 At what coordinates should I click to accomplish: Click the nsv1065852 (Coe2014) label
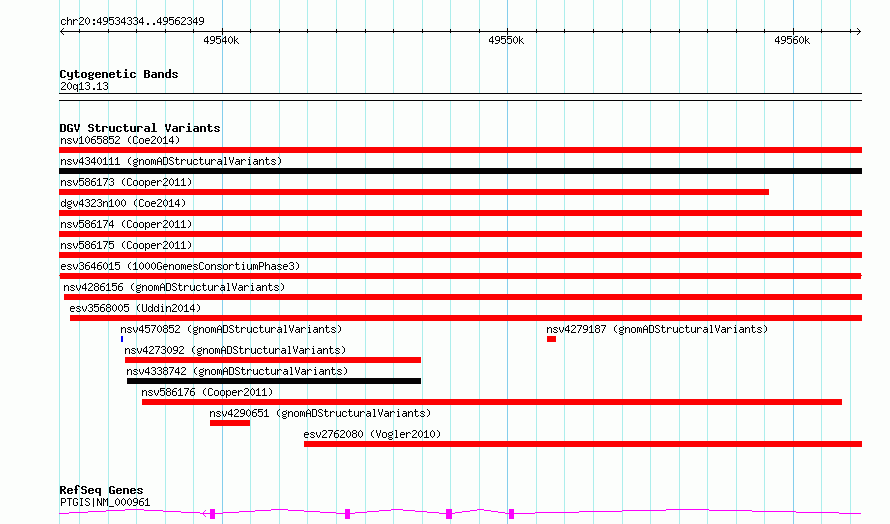coord(120,140)
